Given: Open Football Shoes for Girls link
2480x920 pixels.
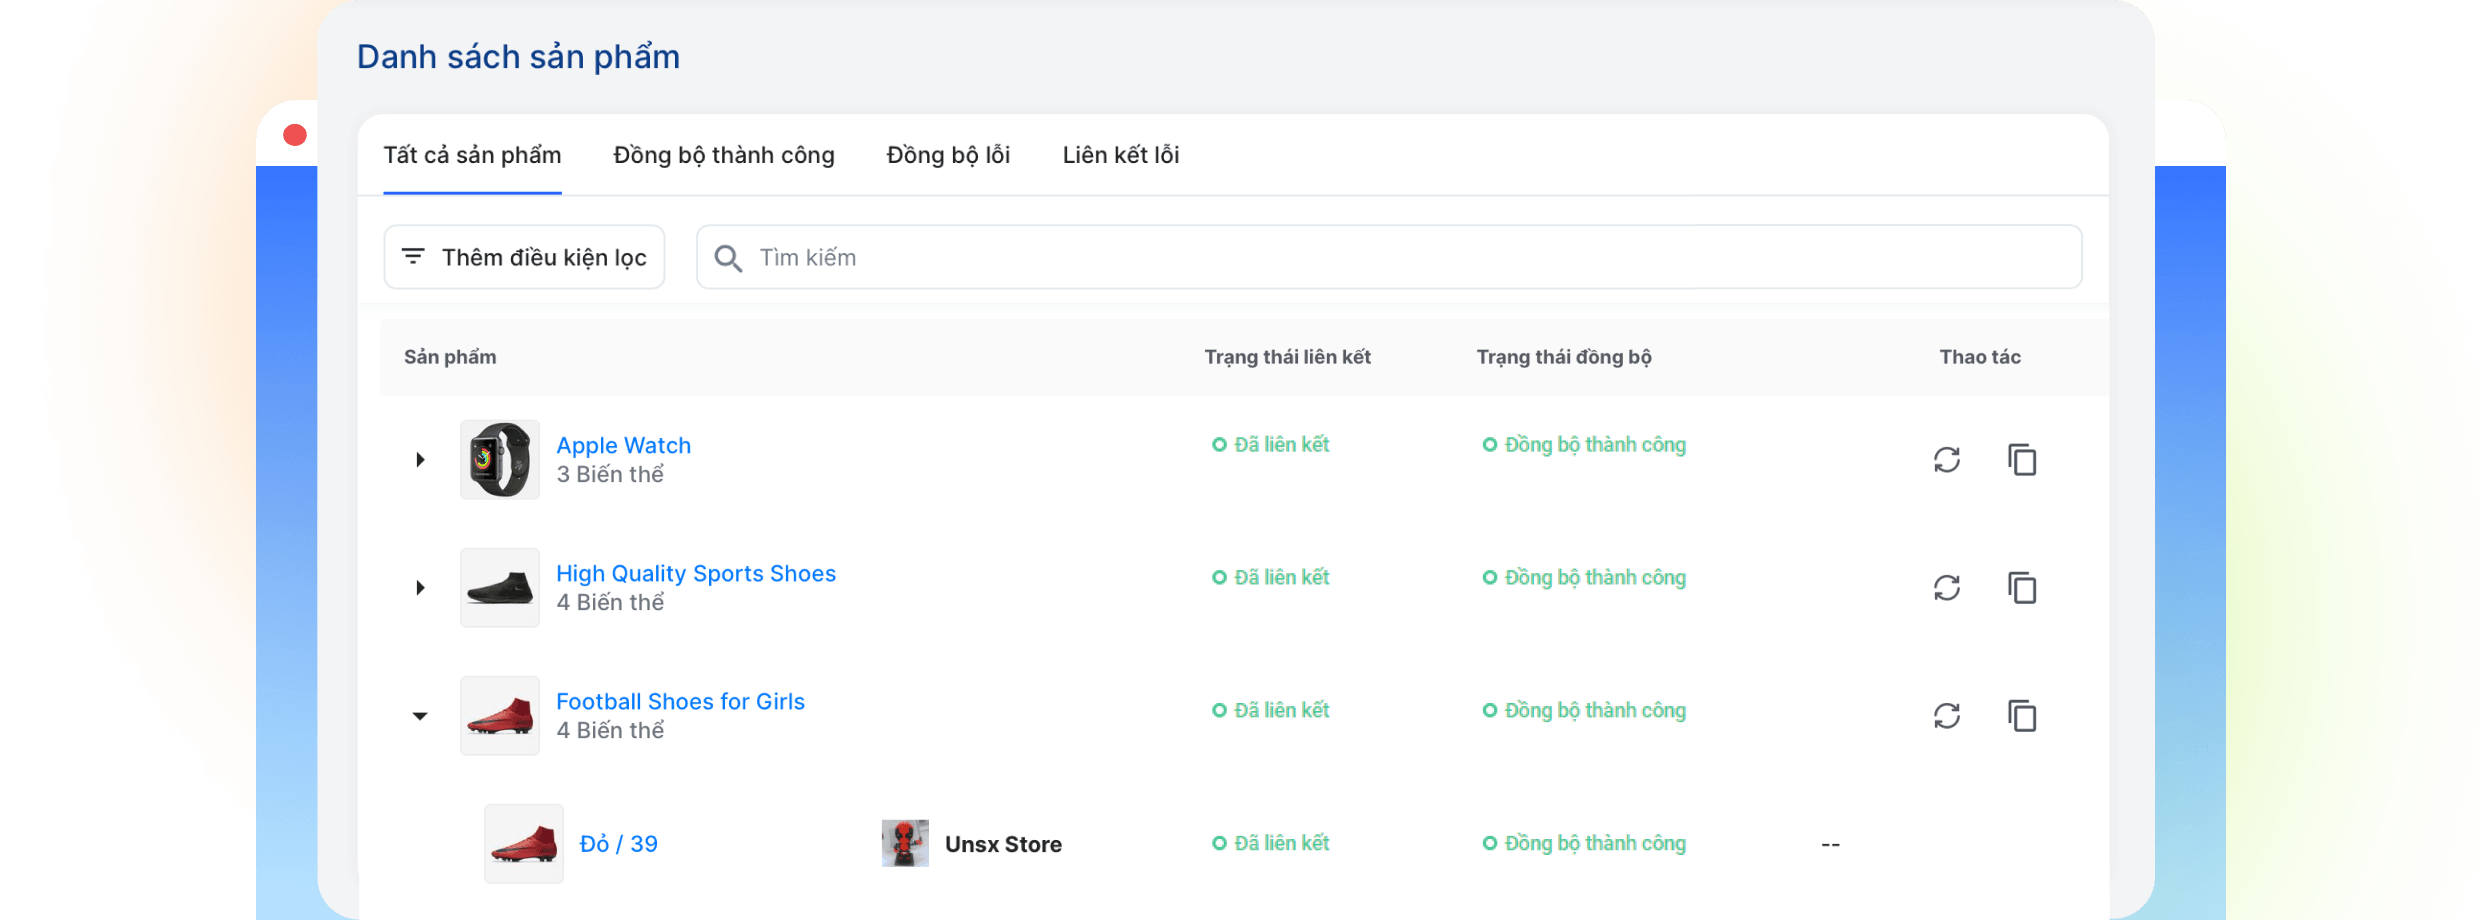Looking at the screenshot, I should [x=680, y=701].
